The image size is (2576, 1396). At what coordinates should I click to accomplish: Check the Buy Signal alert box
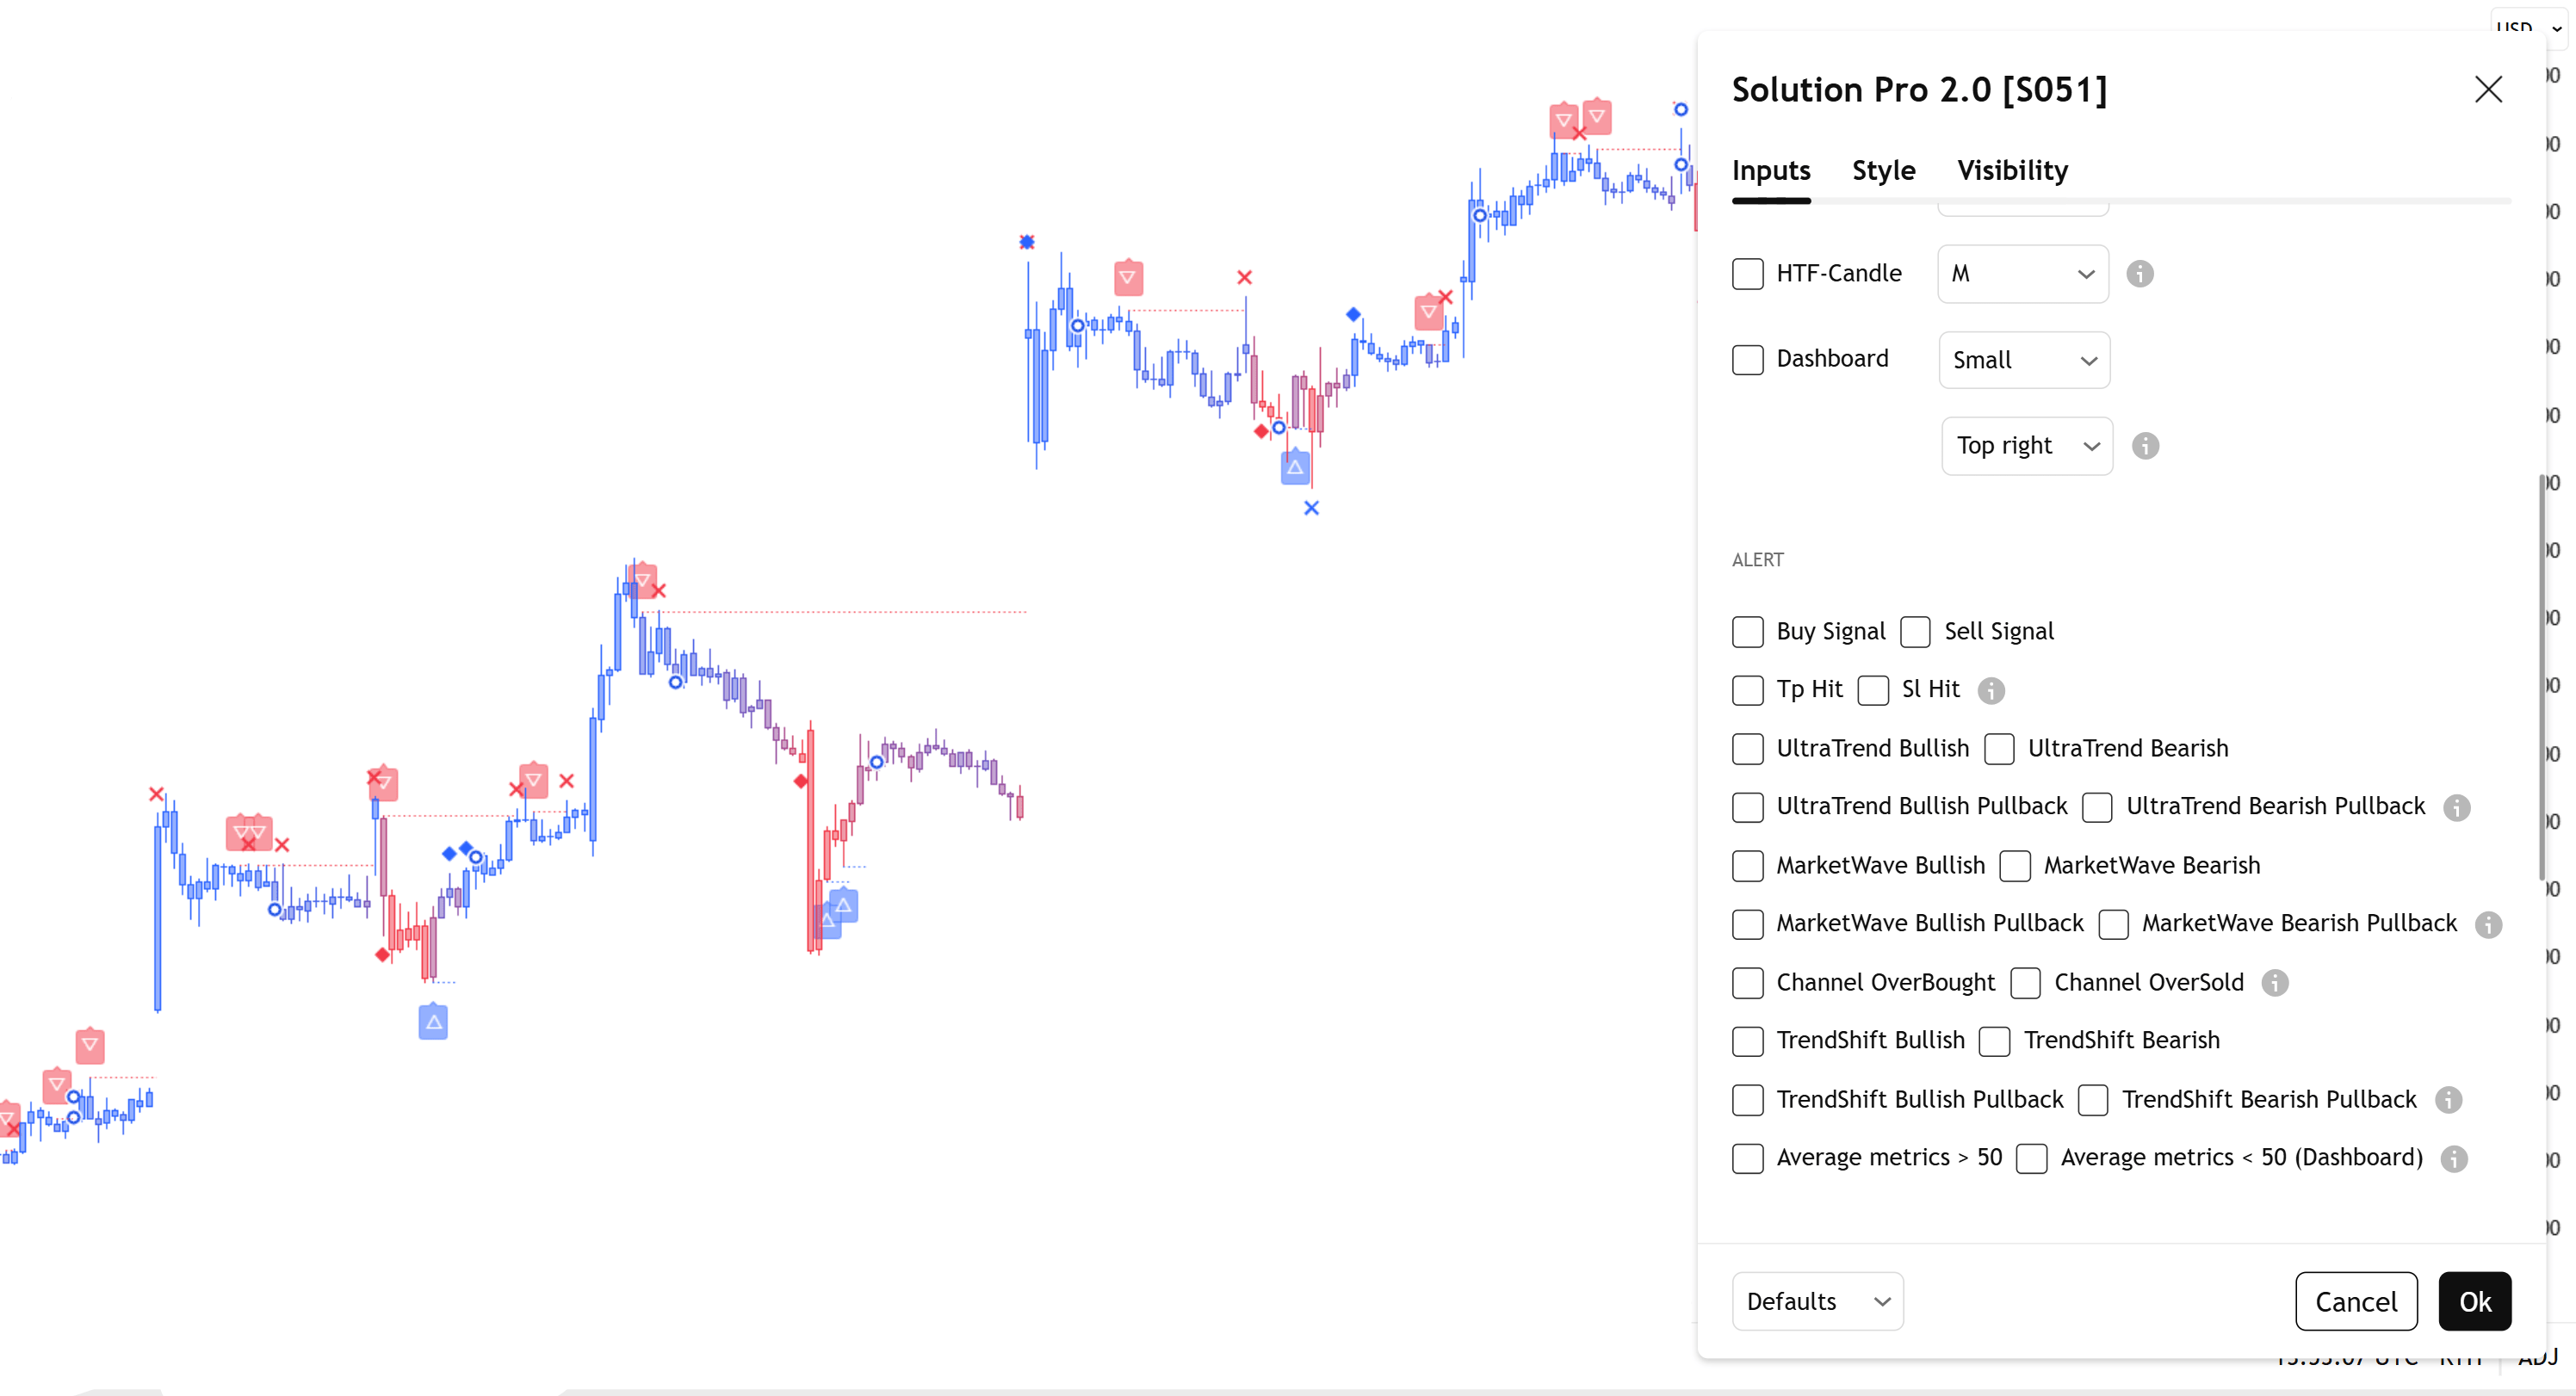point(1747,632)
